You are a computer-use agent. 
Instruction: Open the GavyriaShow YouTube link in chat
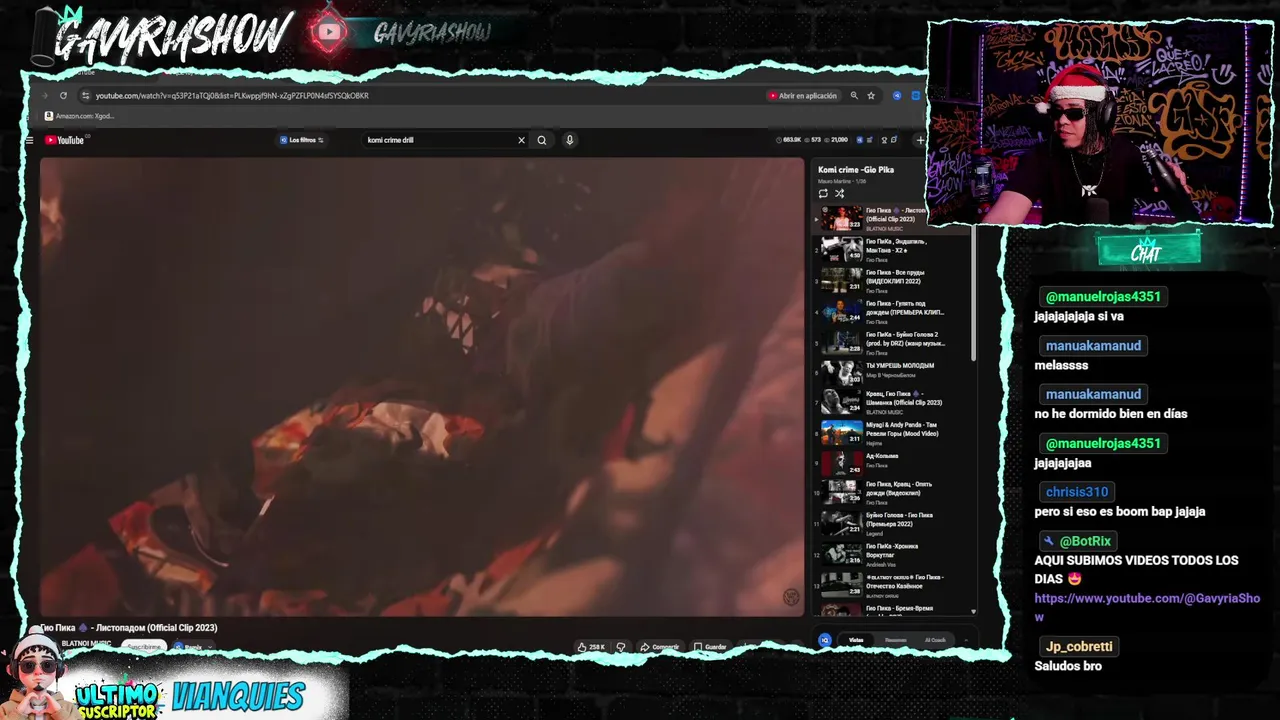tap(1147, 607)
